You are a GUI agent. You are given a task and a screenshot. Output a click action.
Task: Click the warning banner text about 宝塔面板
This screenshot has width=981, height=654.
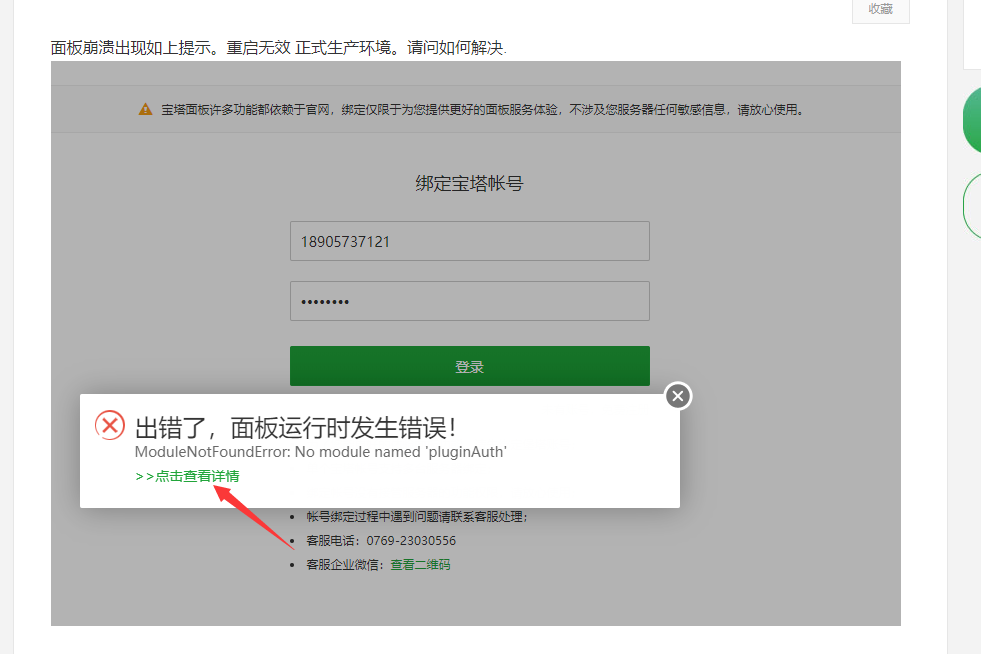coord(482,110)
